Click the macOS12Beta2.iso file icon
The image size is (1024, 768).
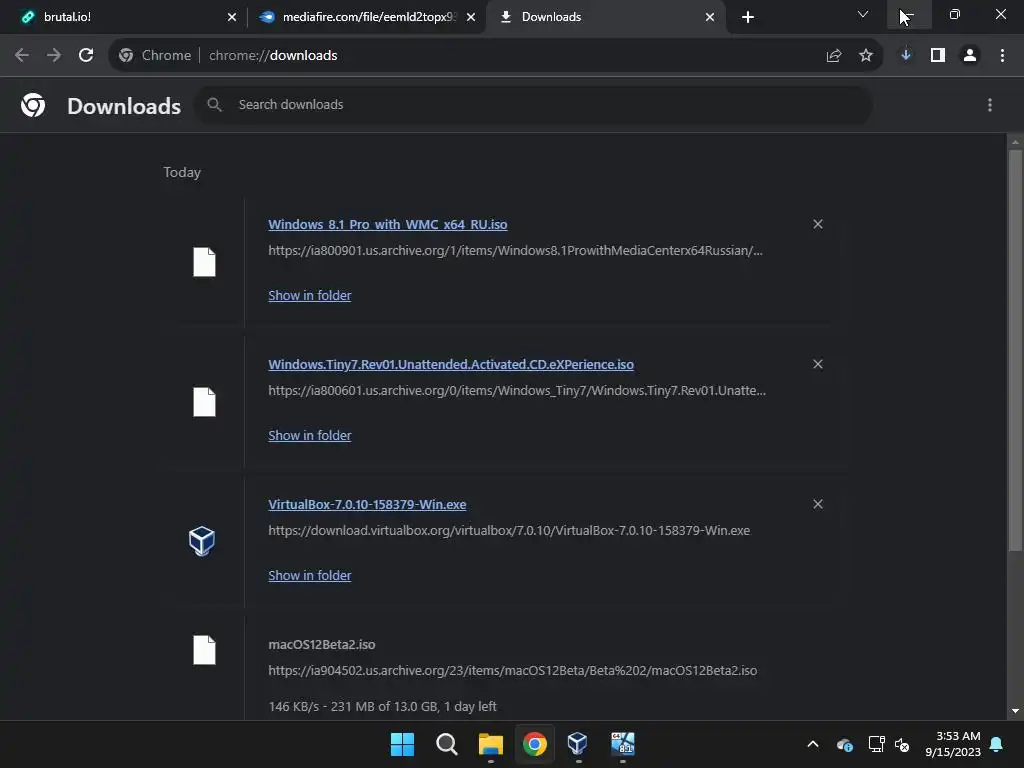coord(204,650)
